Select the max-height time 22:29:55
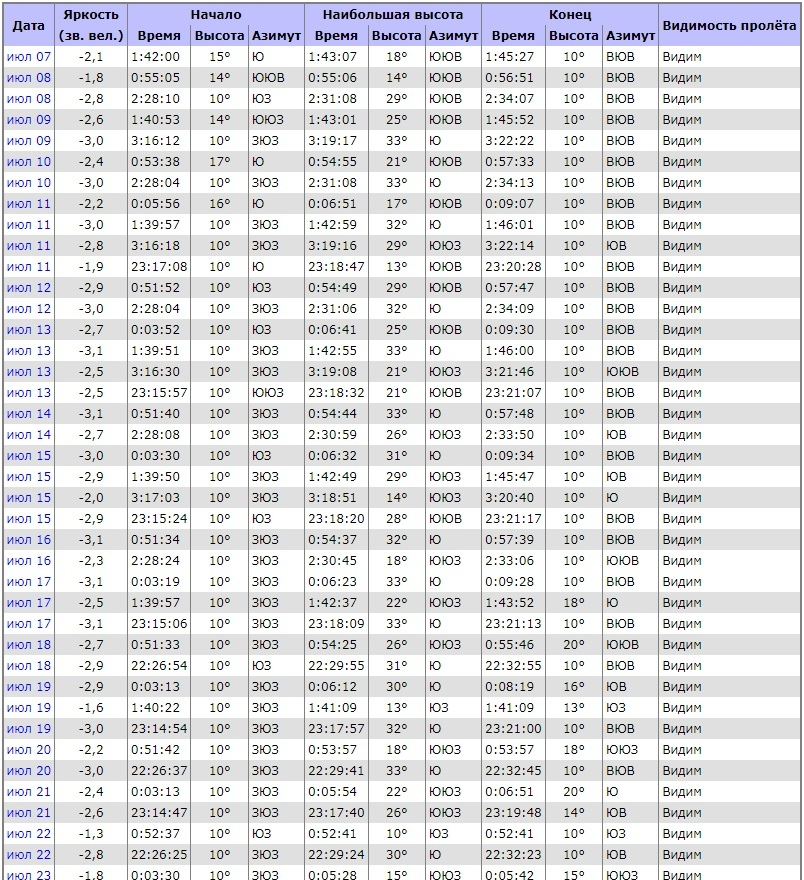Viewport: 804px width, 880px height. (x=336, y=666)
